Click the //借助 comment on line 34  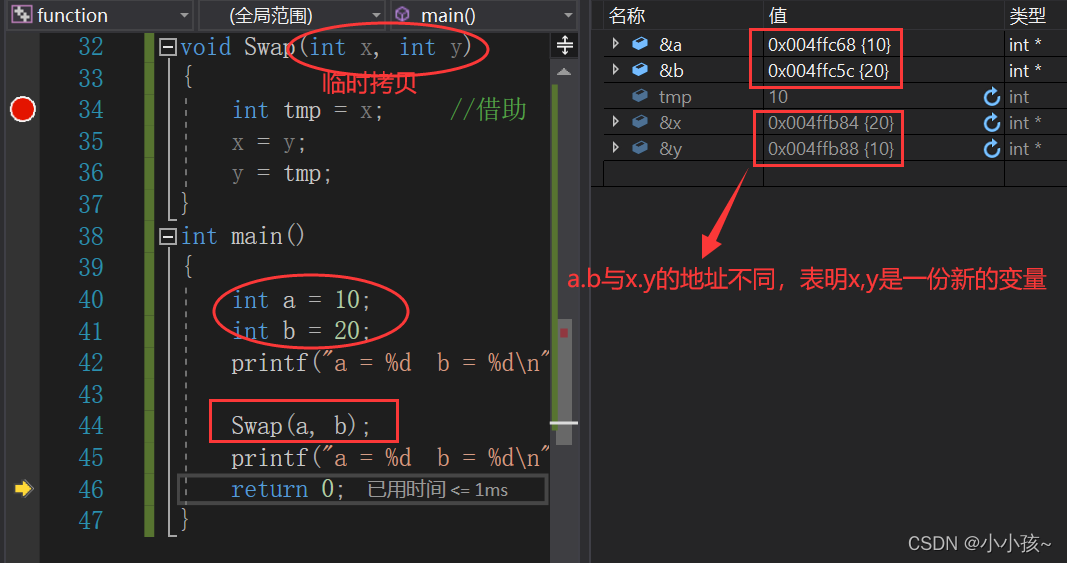pyautogui.click(x=488, y=110)
